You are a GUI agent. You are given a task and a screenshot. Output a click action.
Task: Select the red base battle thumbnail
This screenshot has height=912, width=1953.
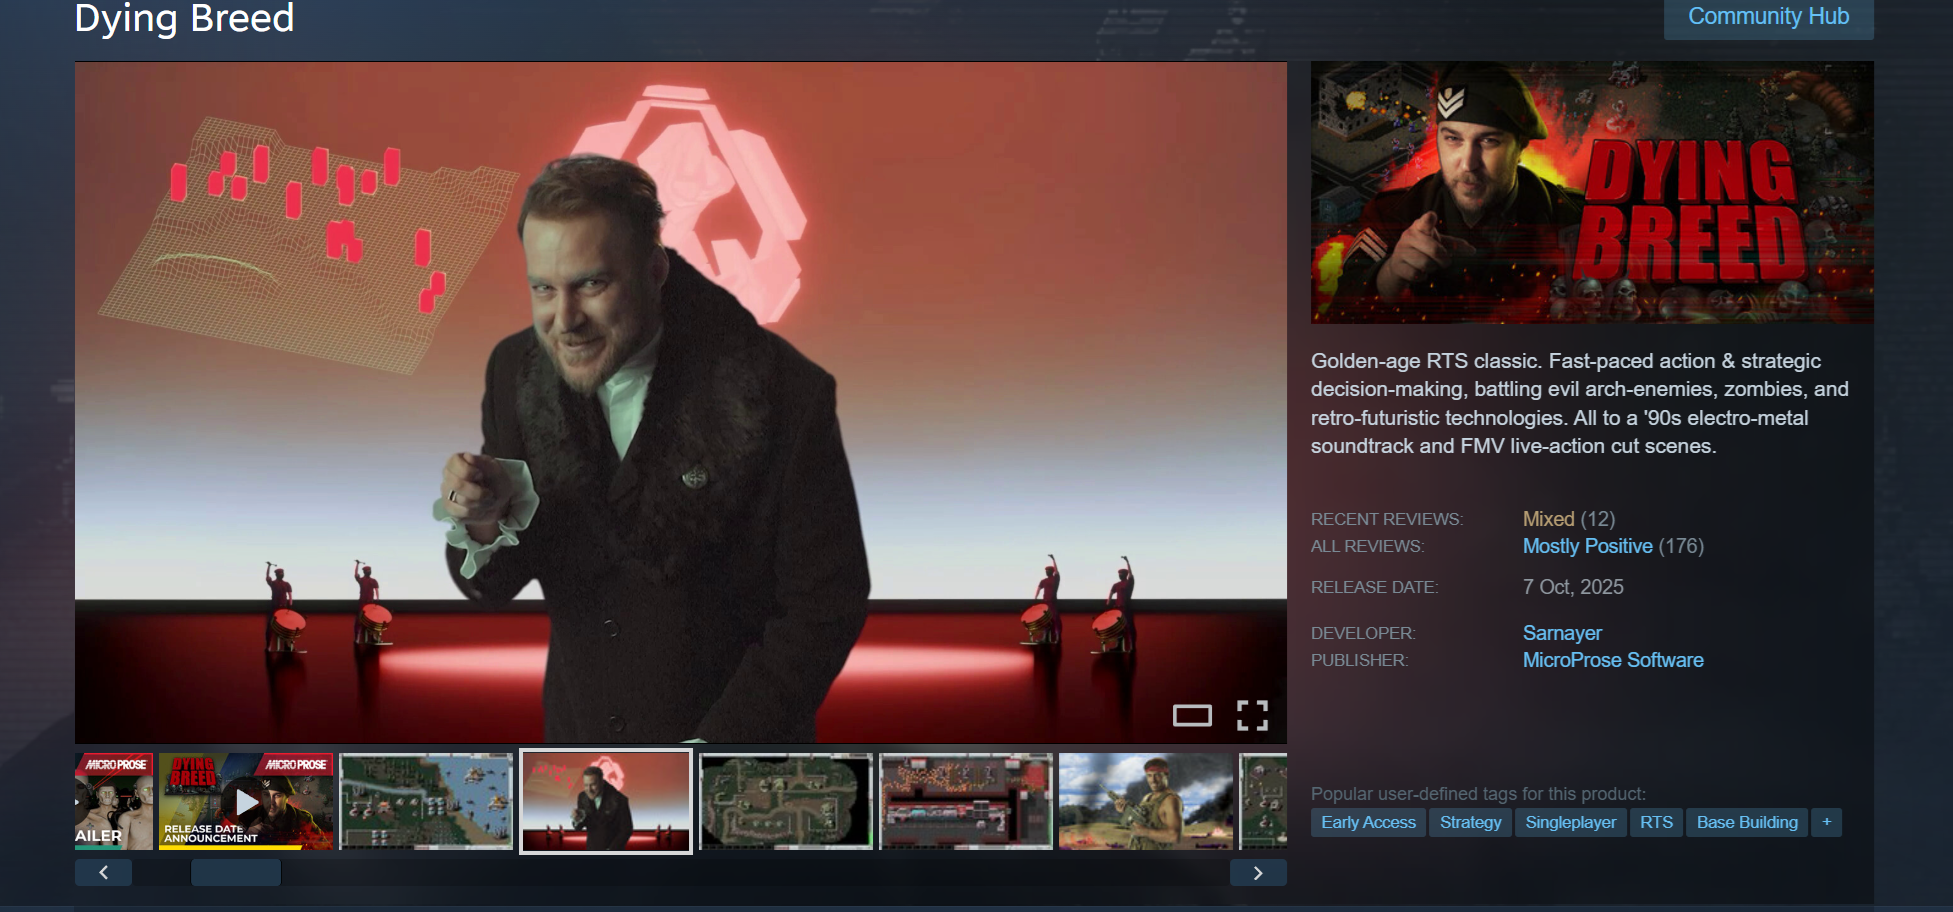point(966,801)
